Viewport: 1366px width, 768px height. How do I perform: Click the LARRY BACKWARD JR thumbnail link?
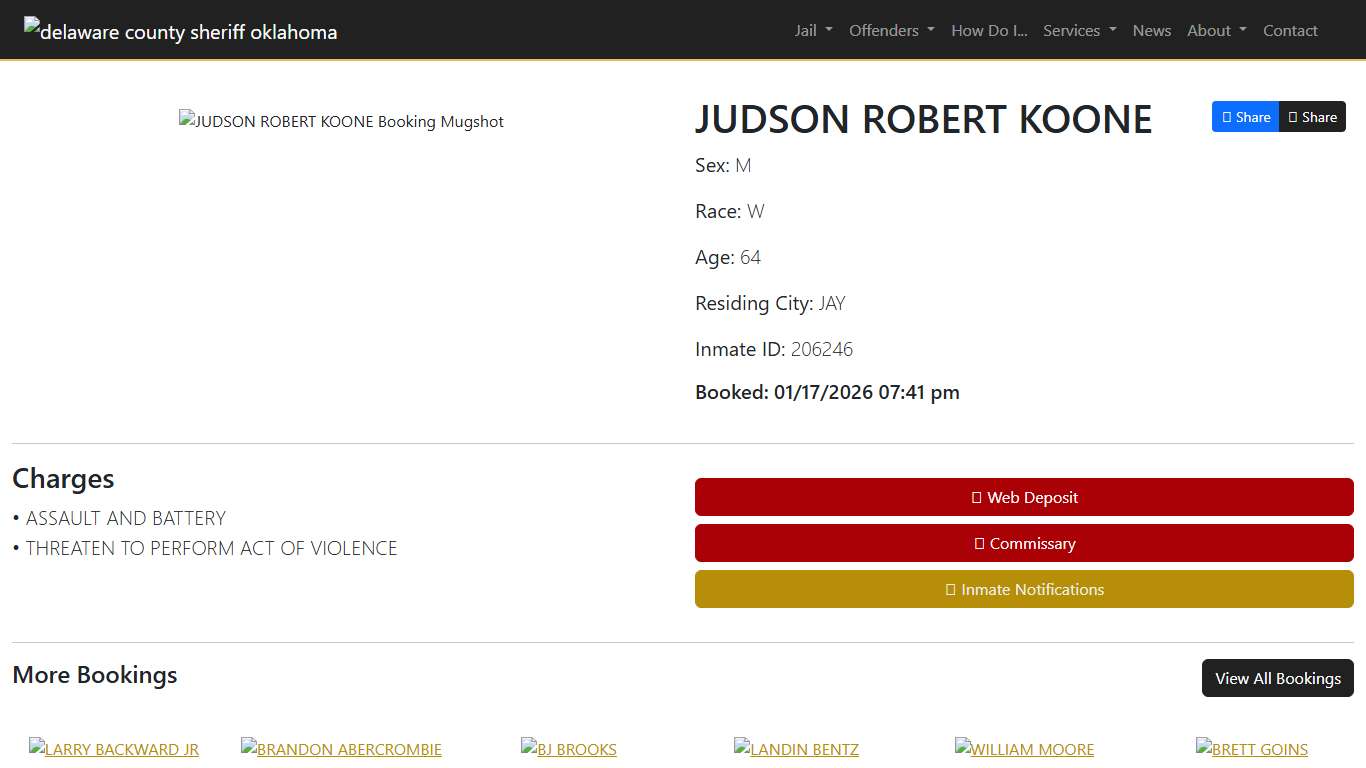[114, 749]
